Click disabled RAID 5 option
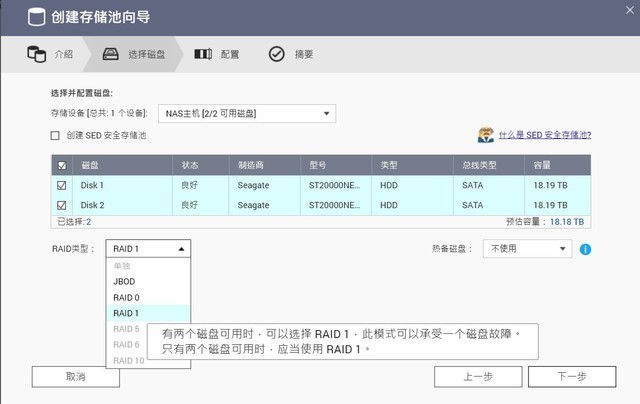The height and width of the screenshot is (404, 640). (x=127, y=329)
